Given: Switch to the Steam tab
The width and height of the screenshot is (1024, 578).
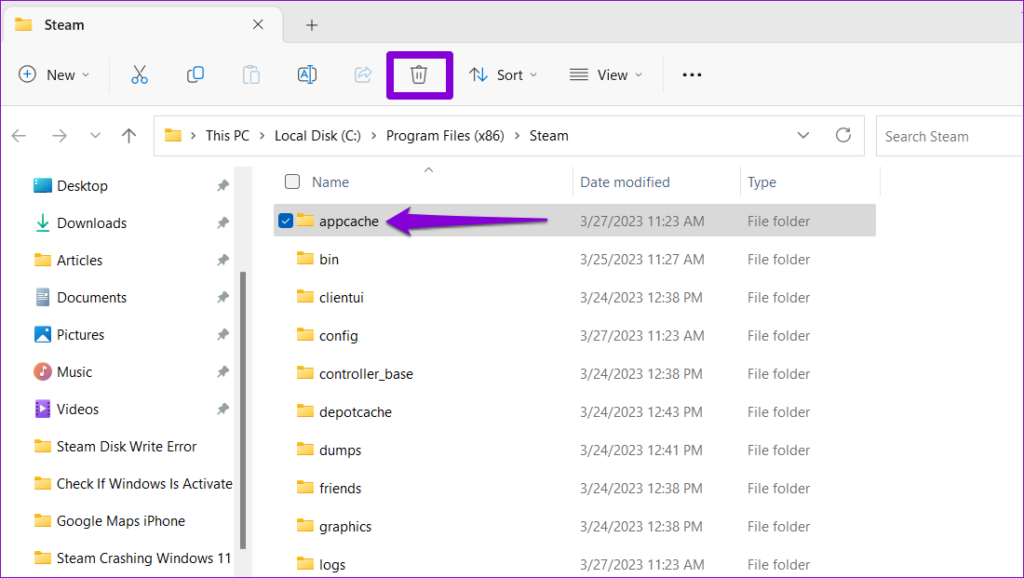Looking at the screenshot, I should point(62,24).
